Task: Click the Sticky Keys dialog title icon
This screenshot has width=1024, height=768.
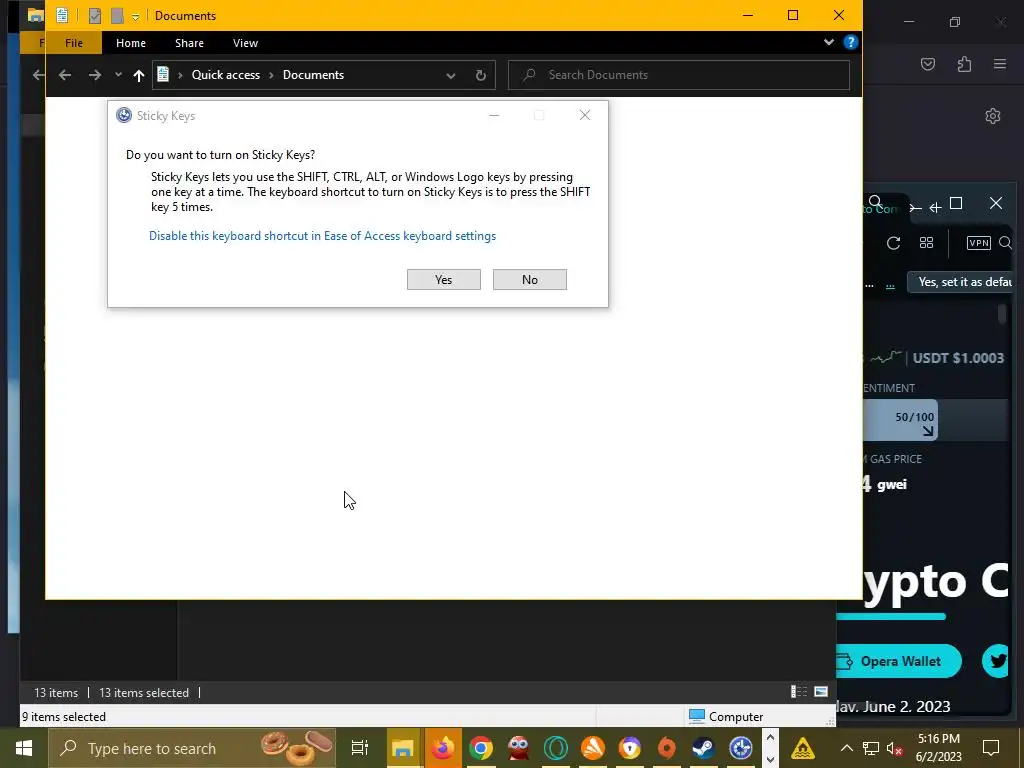Action: [123, 116]
